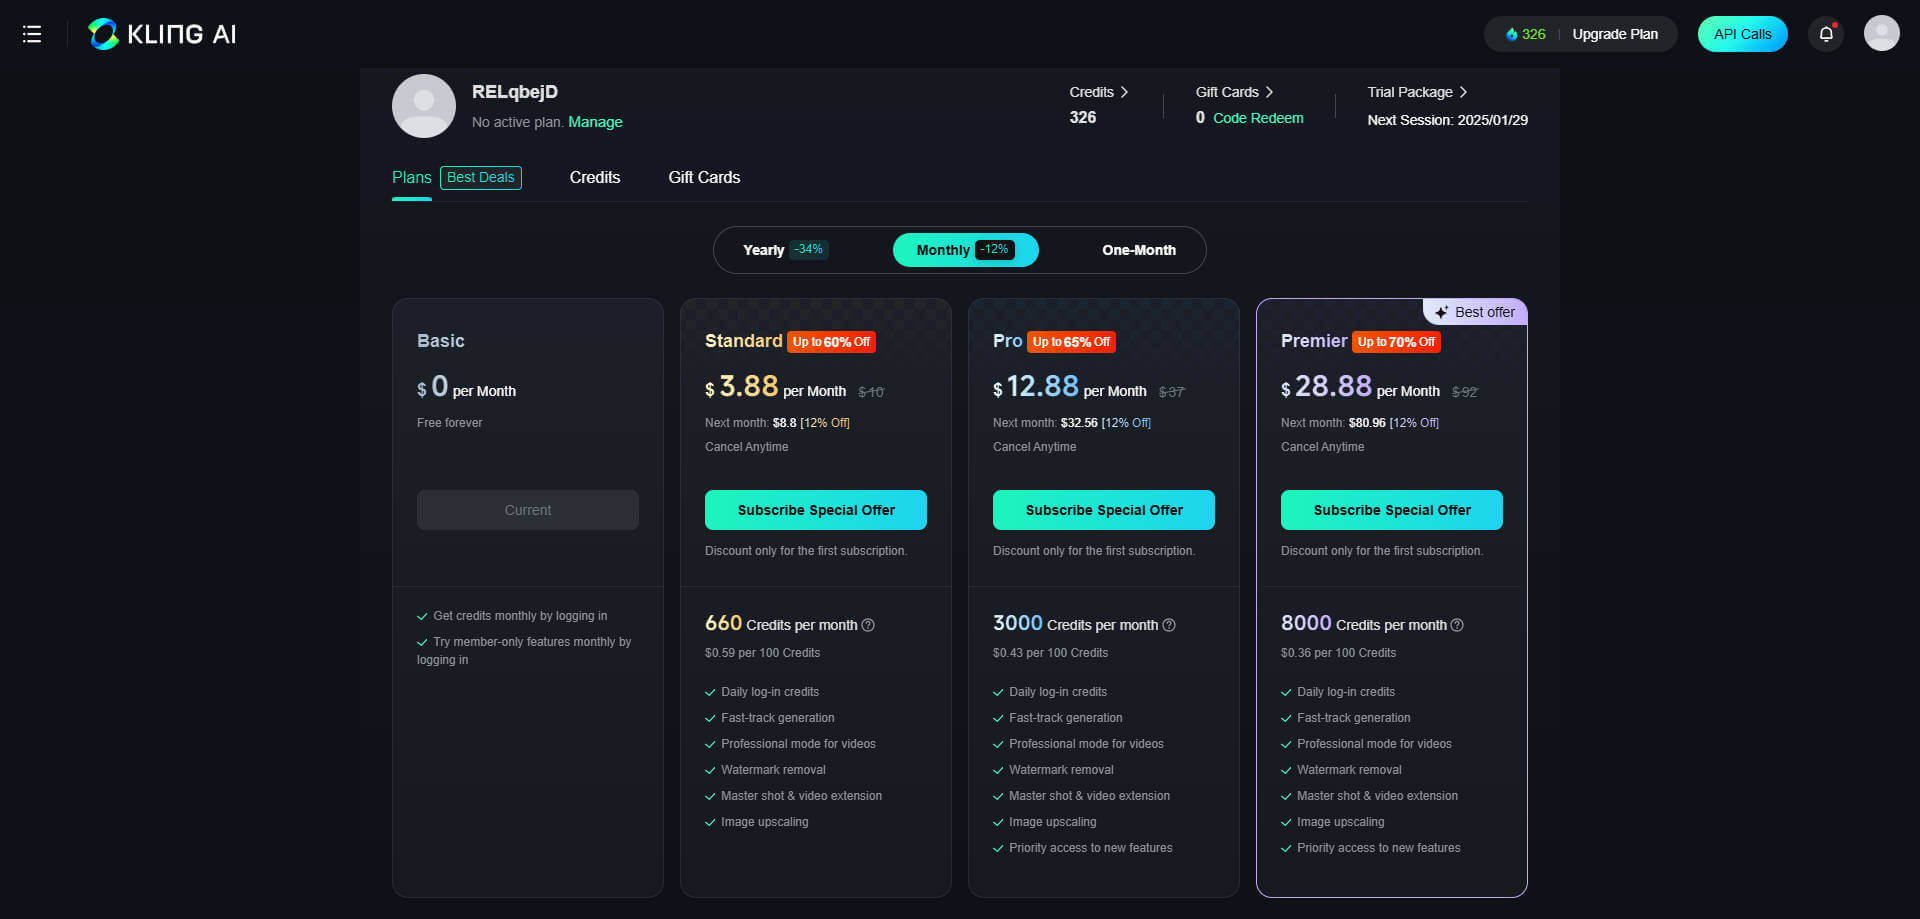Expand the Gift Cards details chevron

click(x=1269, y=92)
